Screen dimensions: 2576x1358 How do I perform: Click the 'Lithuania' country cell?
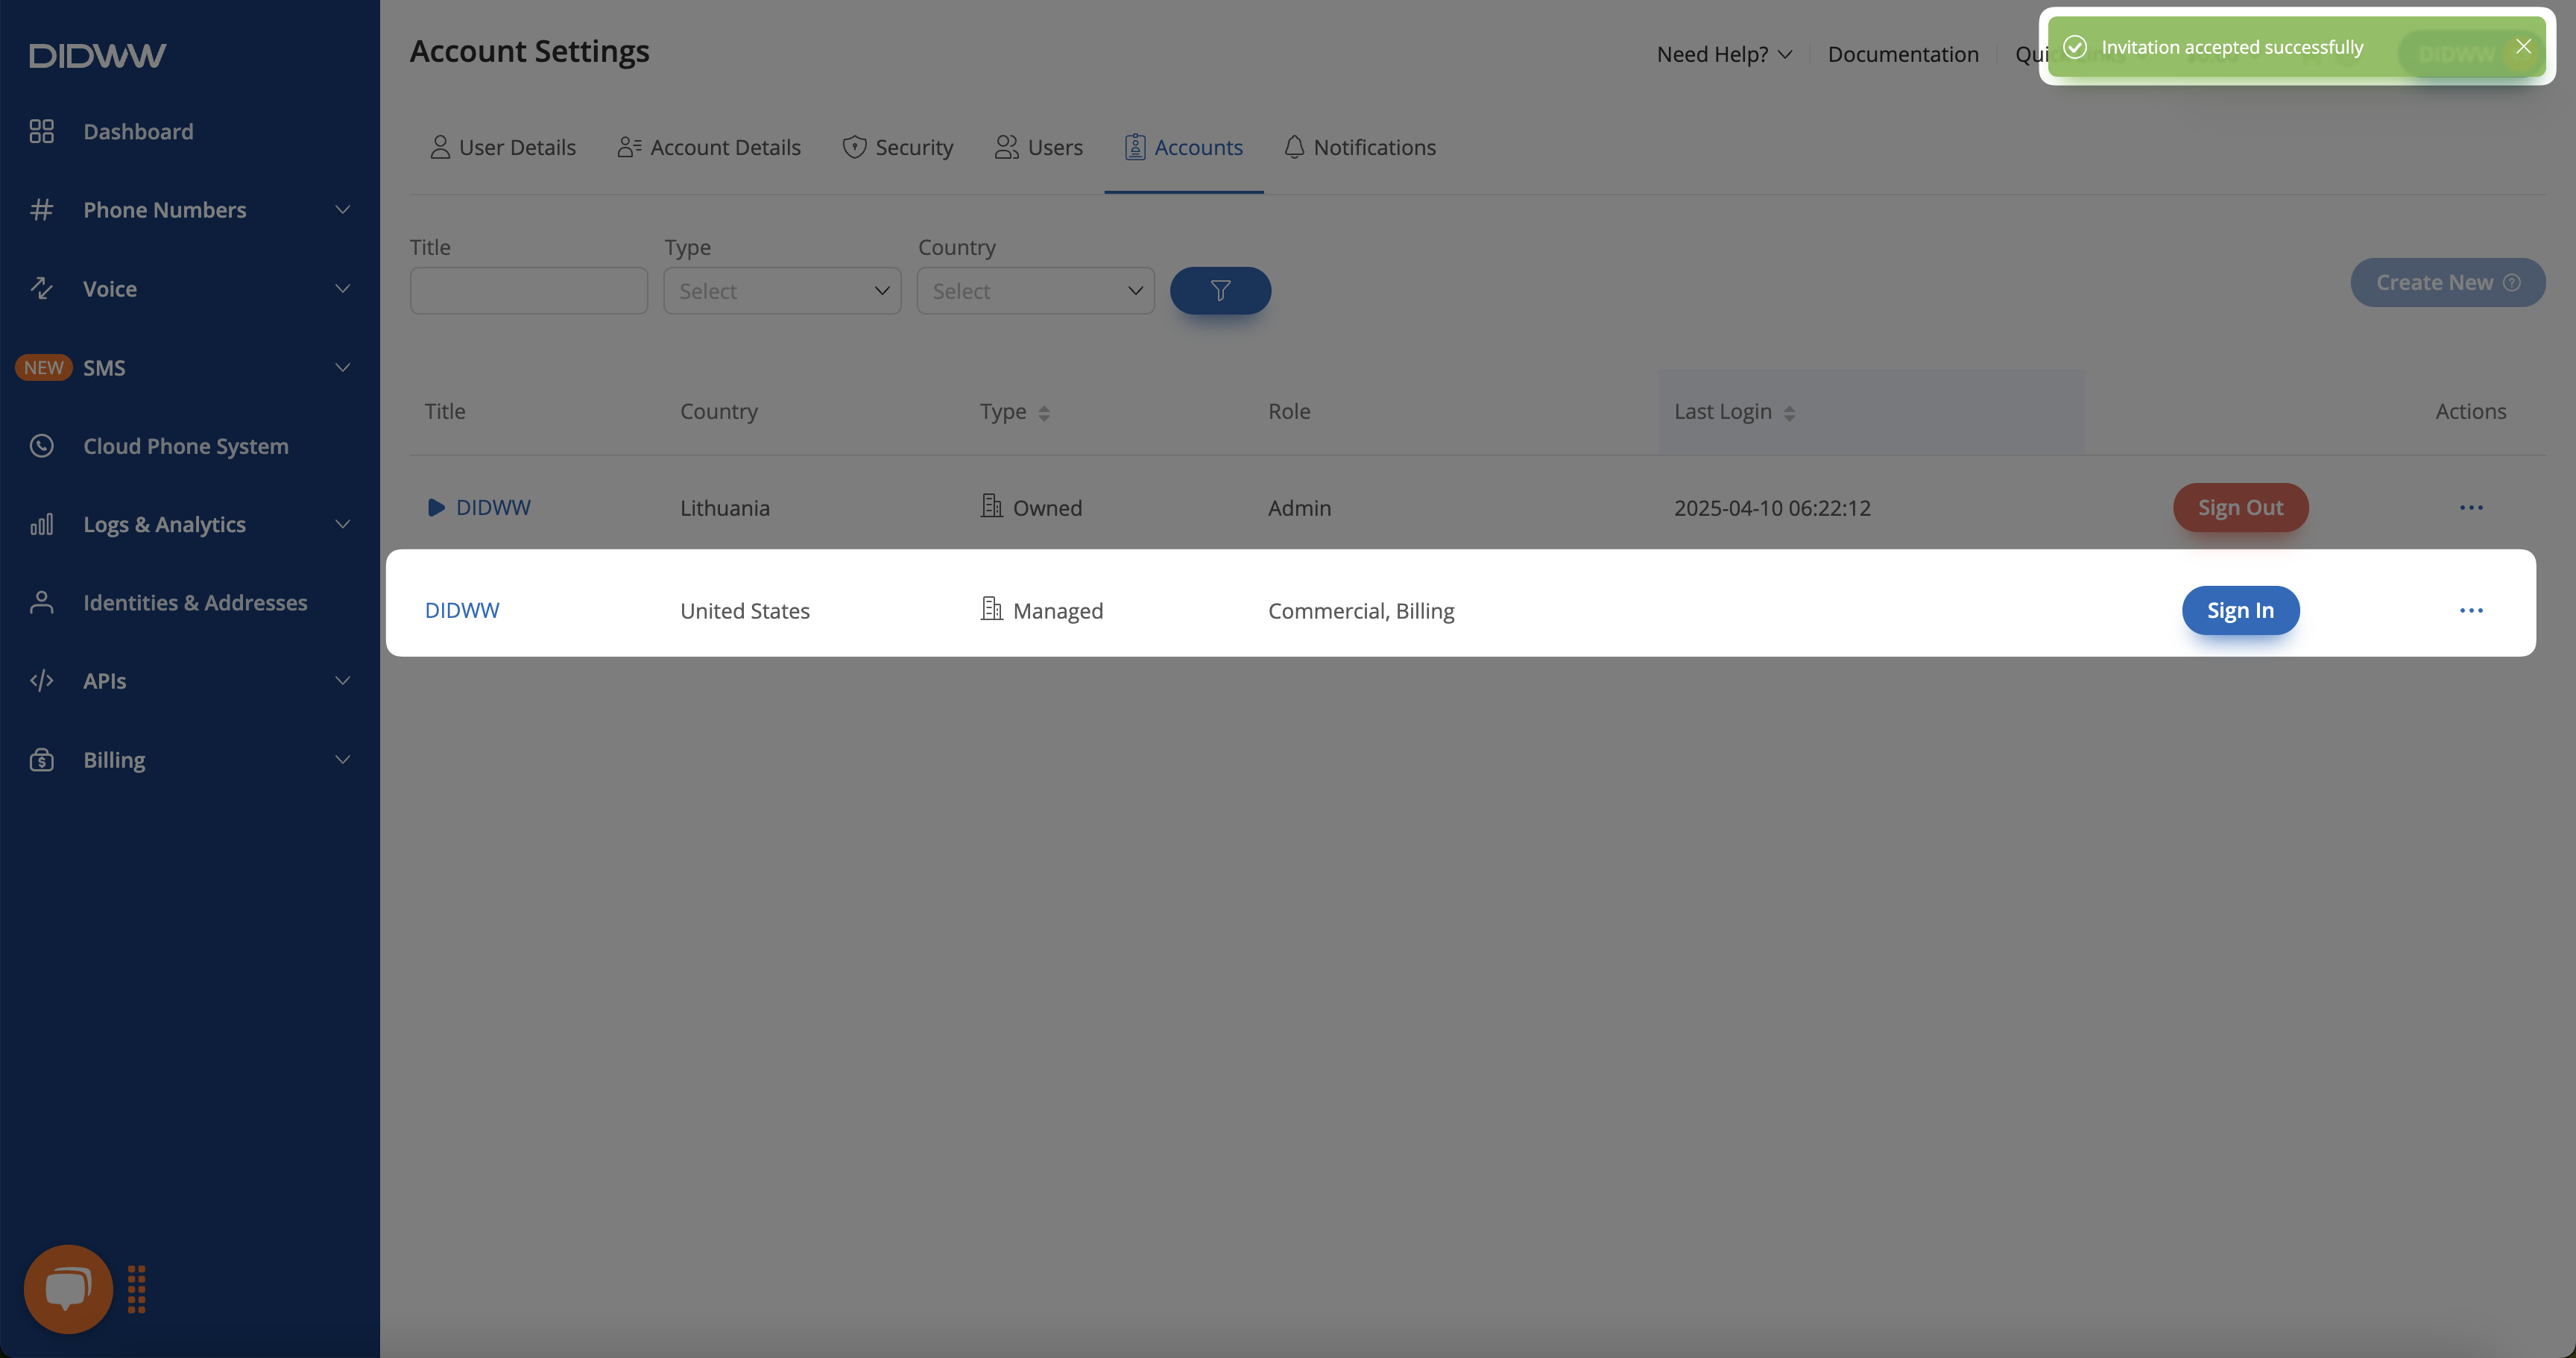pyautogui.click(x=725, y=508)
